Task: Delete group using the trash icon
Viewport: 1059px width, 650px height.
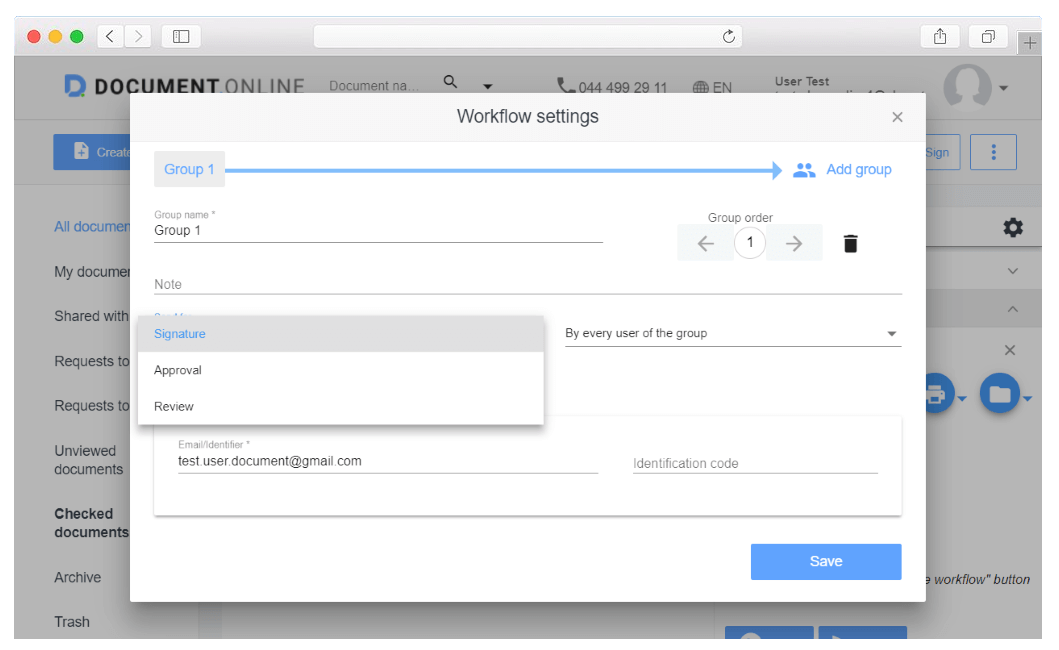Action: pyautogui.click(x=850, y=243)
